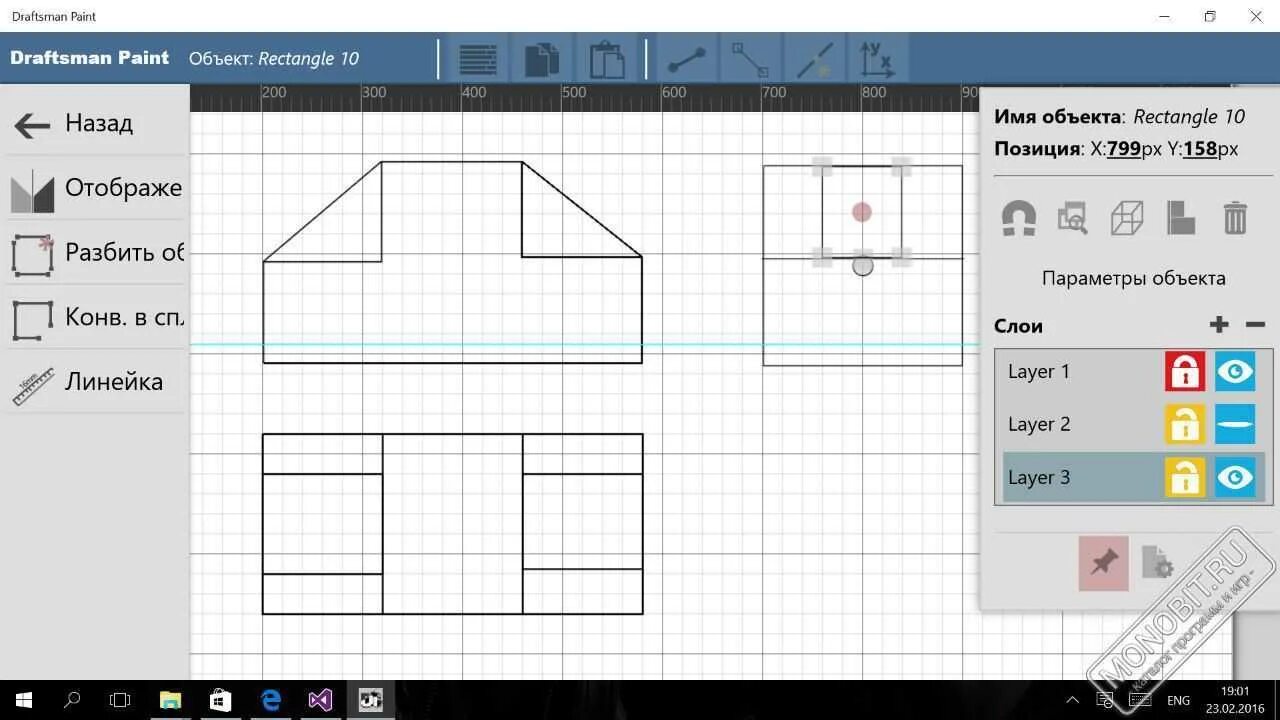This screenshot has width=1280, height=720.
Task: Hide Layer 3 with its eye icon
Action: coord(1235,477)
